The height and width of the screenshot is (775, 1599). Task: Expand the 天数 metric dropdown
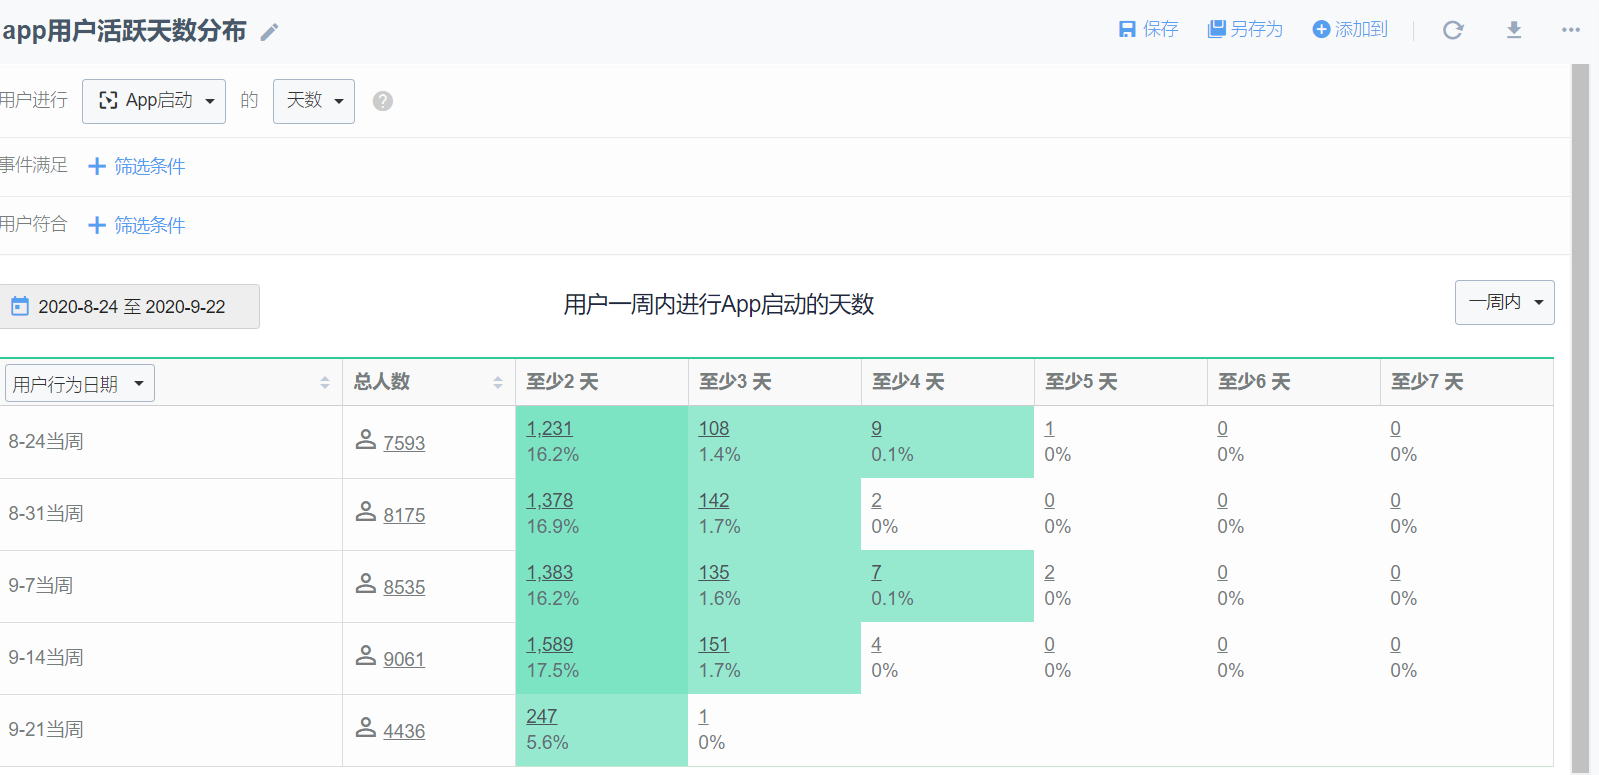pos(314,101)
